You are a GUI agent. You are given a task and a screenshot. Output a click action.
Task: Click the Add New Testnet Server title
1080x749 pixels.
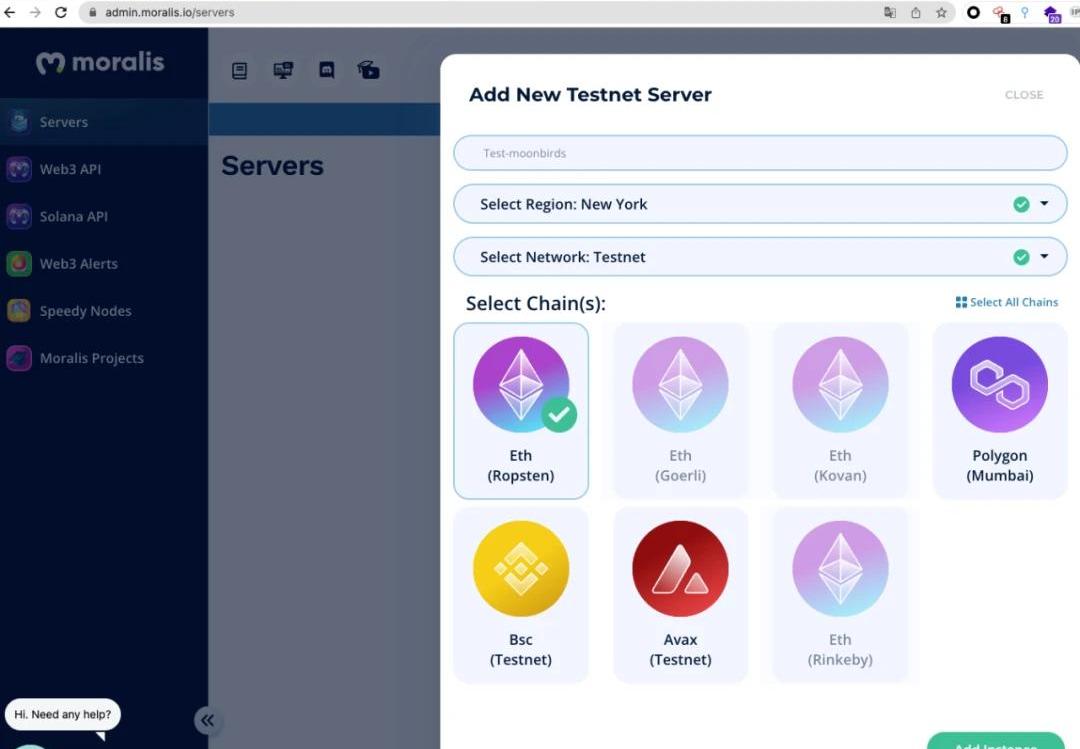590,94
